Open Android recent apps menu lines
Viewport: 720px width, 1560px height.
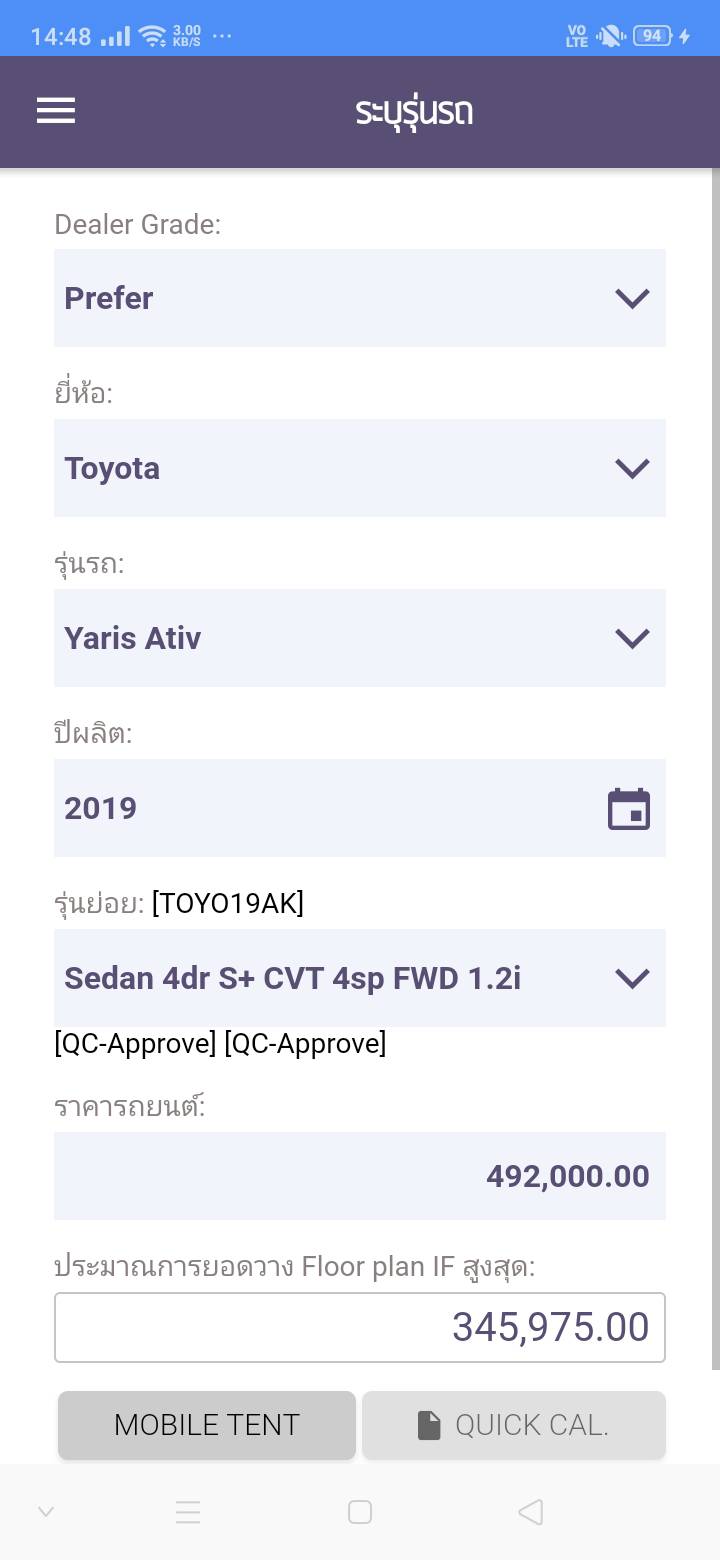click(188, 1512)
